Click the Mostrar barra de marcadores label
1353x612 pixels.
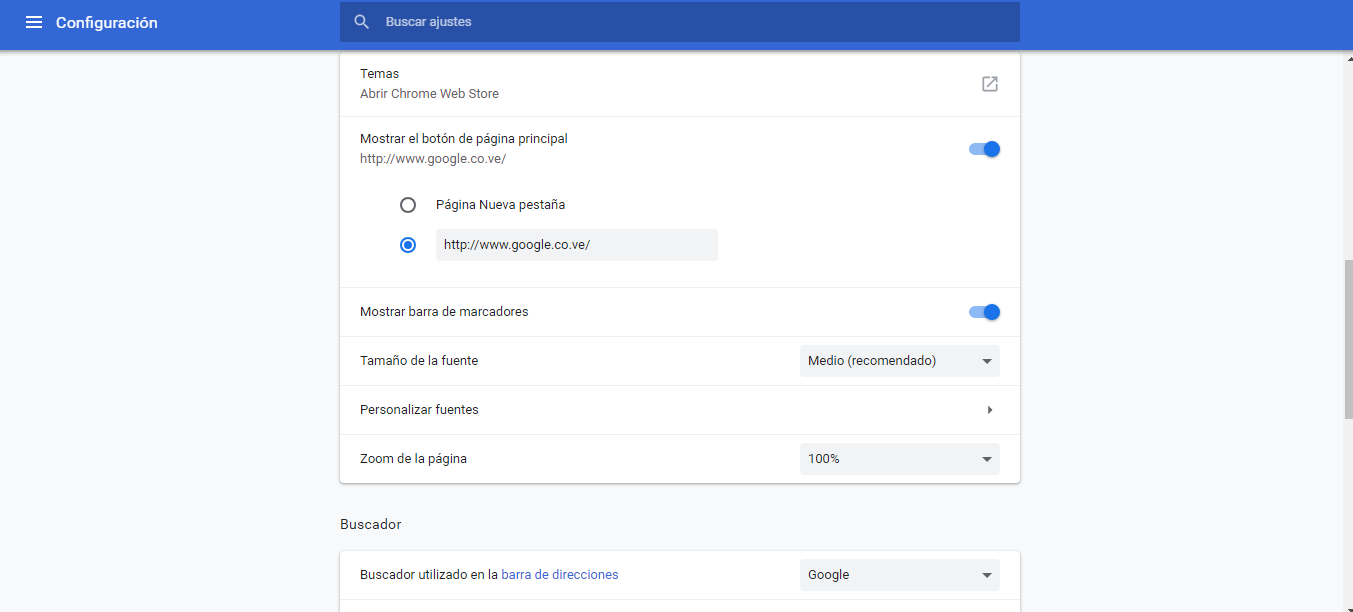444,312
